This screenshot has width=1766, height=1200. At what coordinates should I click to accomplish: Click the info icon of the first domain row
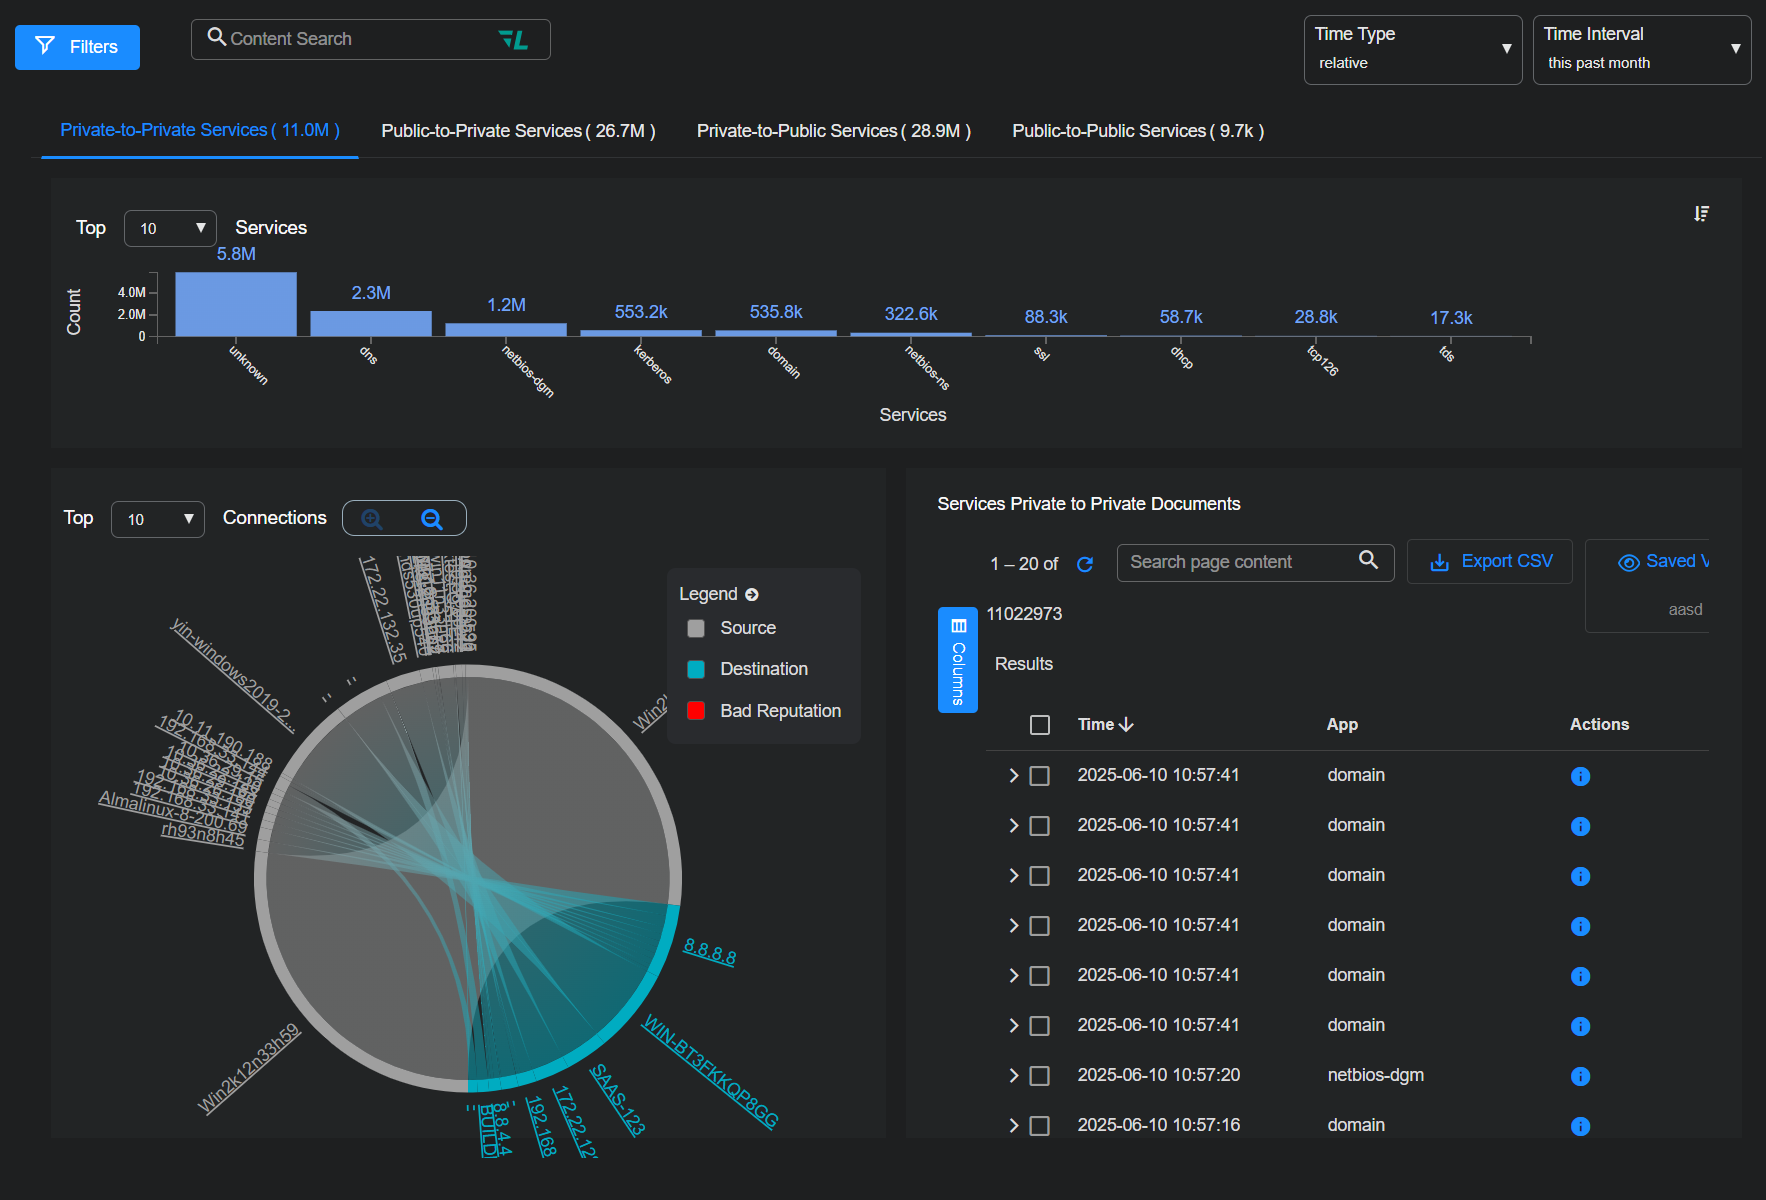click(x=1580, y=776)
